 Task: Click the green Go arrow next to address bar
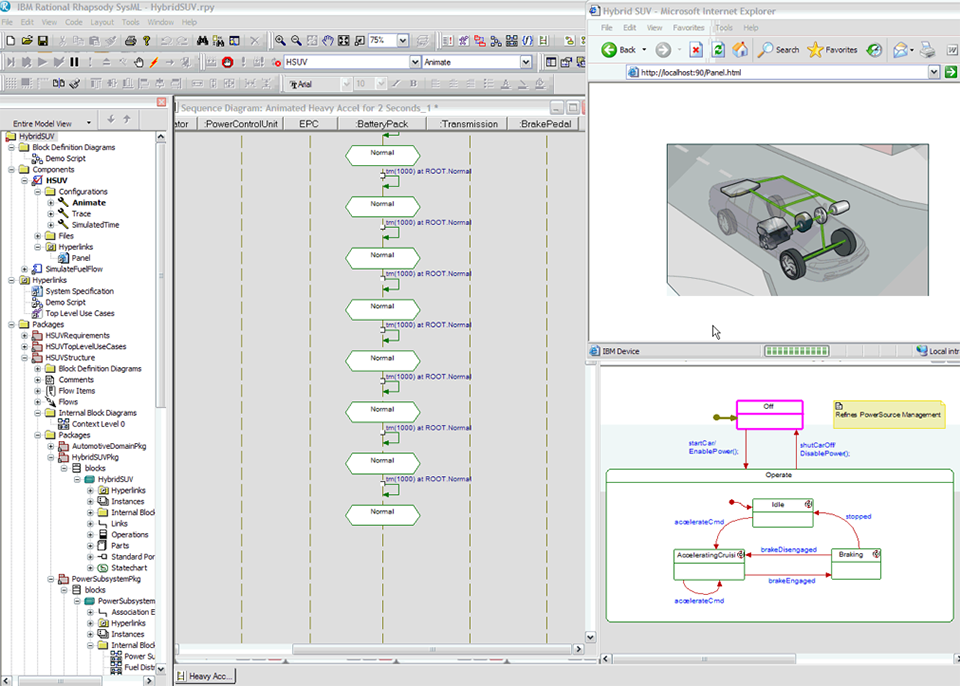click(x=950, y=72)
